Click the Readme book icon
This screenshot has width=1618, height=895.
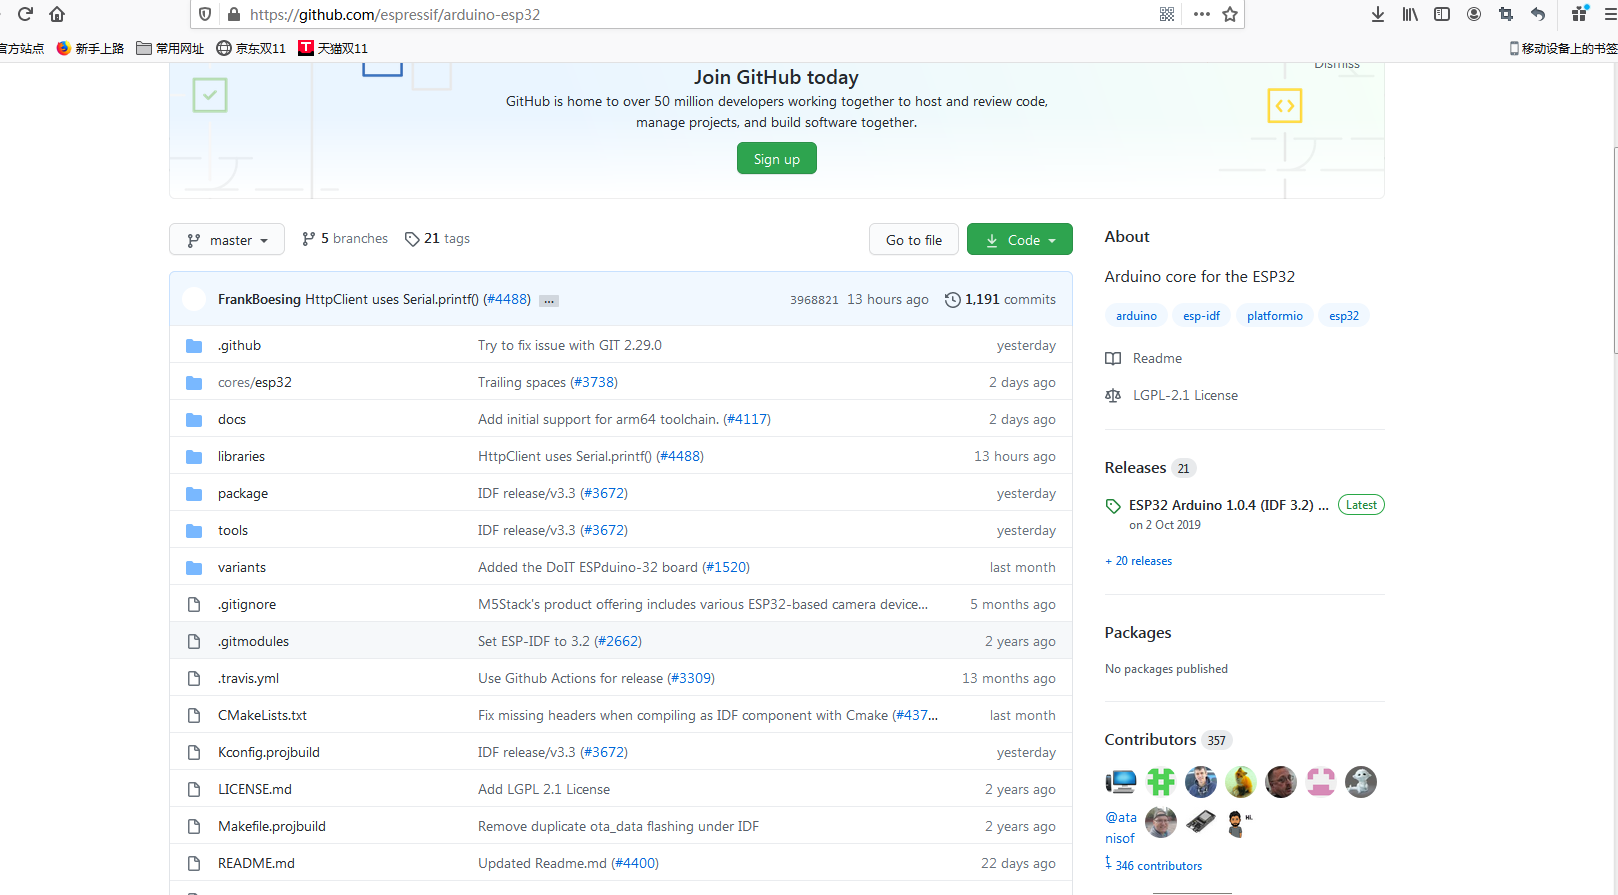coord(1113,359)
